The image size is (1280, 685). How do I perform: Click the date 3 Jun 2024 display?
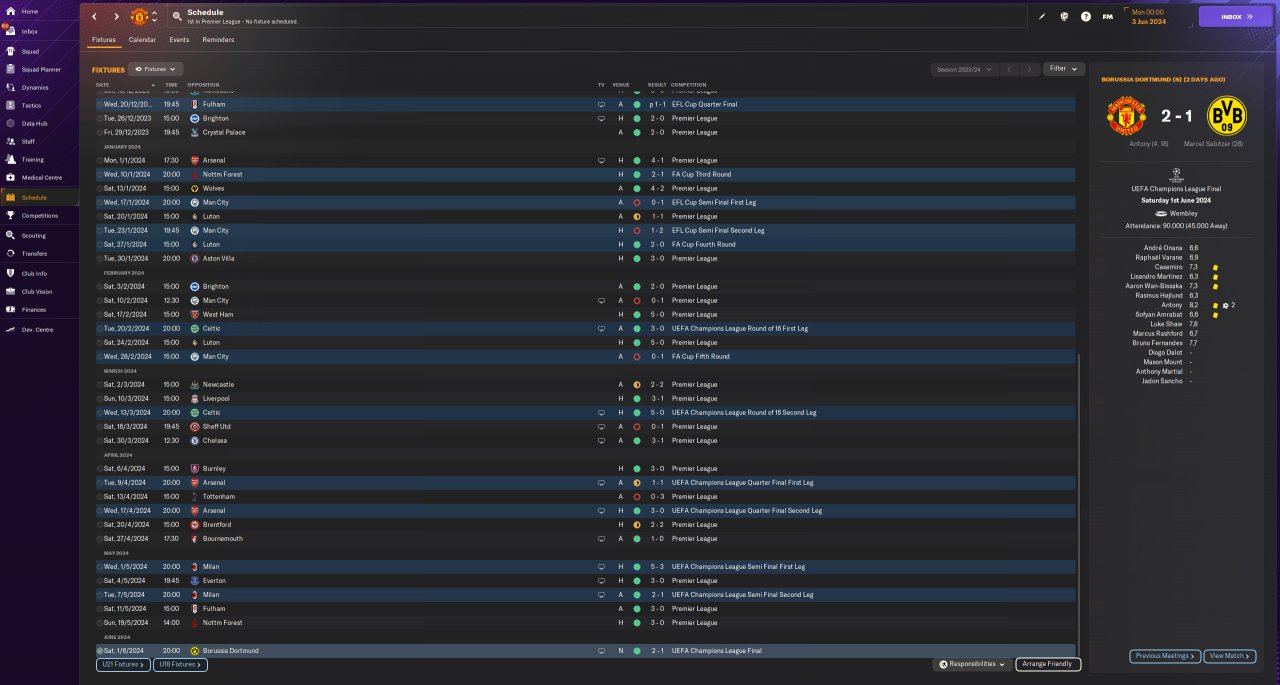tap(1148, 21)
